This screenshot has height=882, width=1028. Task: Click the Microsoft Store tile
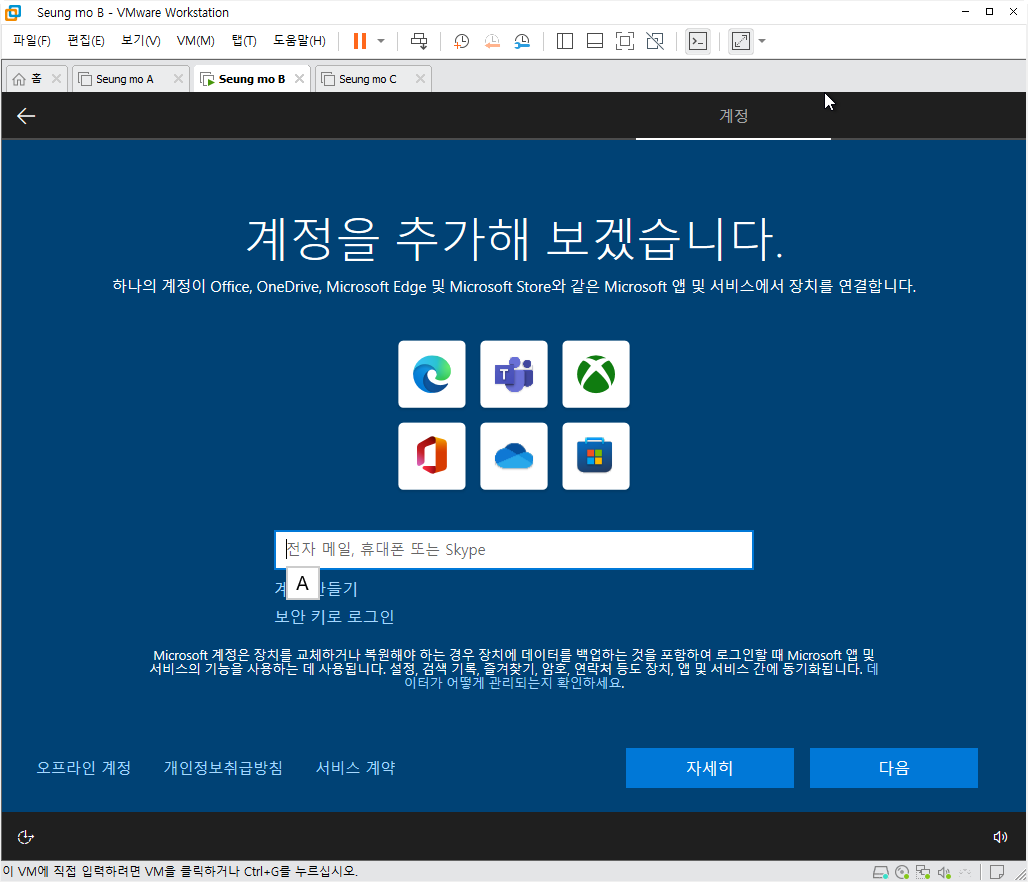click(x=596, y=456)
